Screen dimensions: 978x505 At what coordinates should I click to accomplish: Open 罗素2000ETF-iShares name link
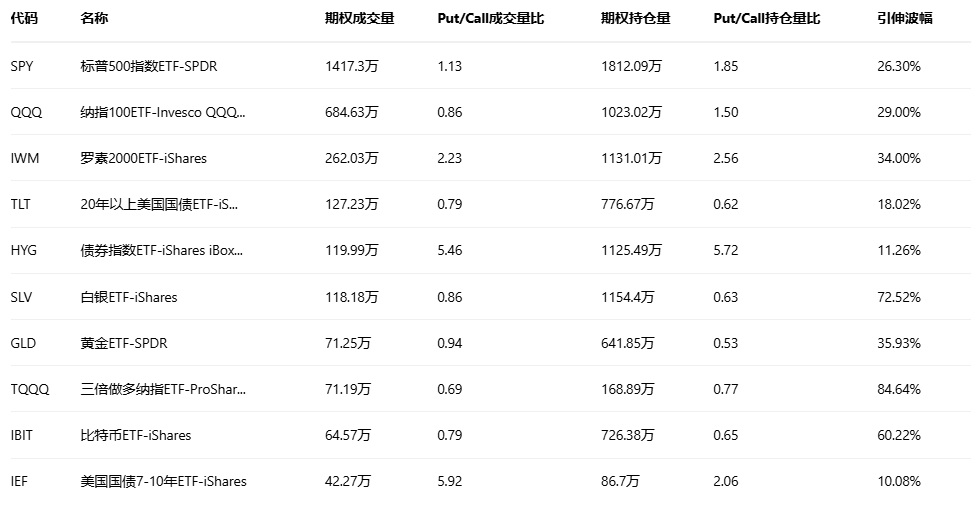click(x=144, y=158)
